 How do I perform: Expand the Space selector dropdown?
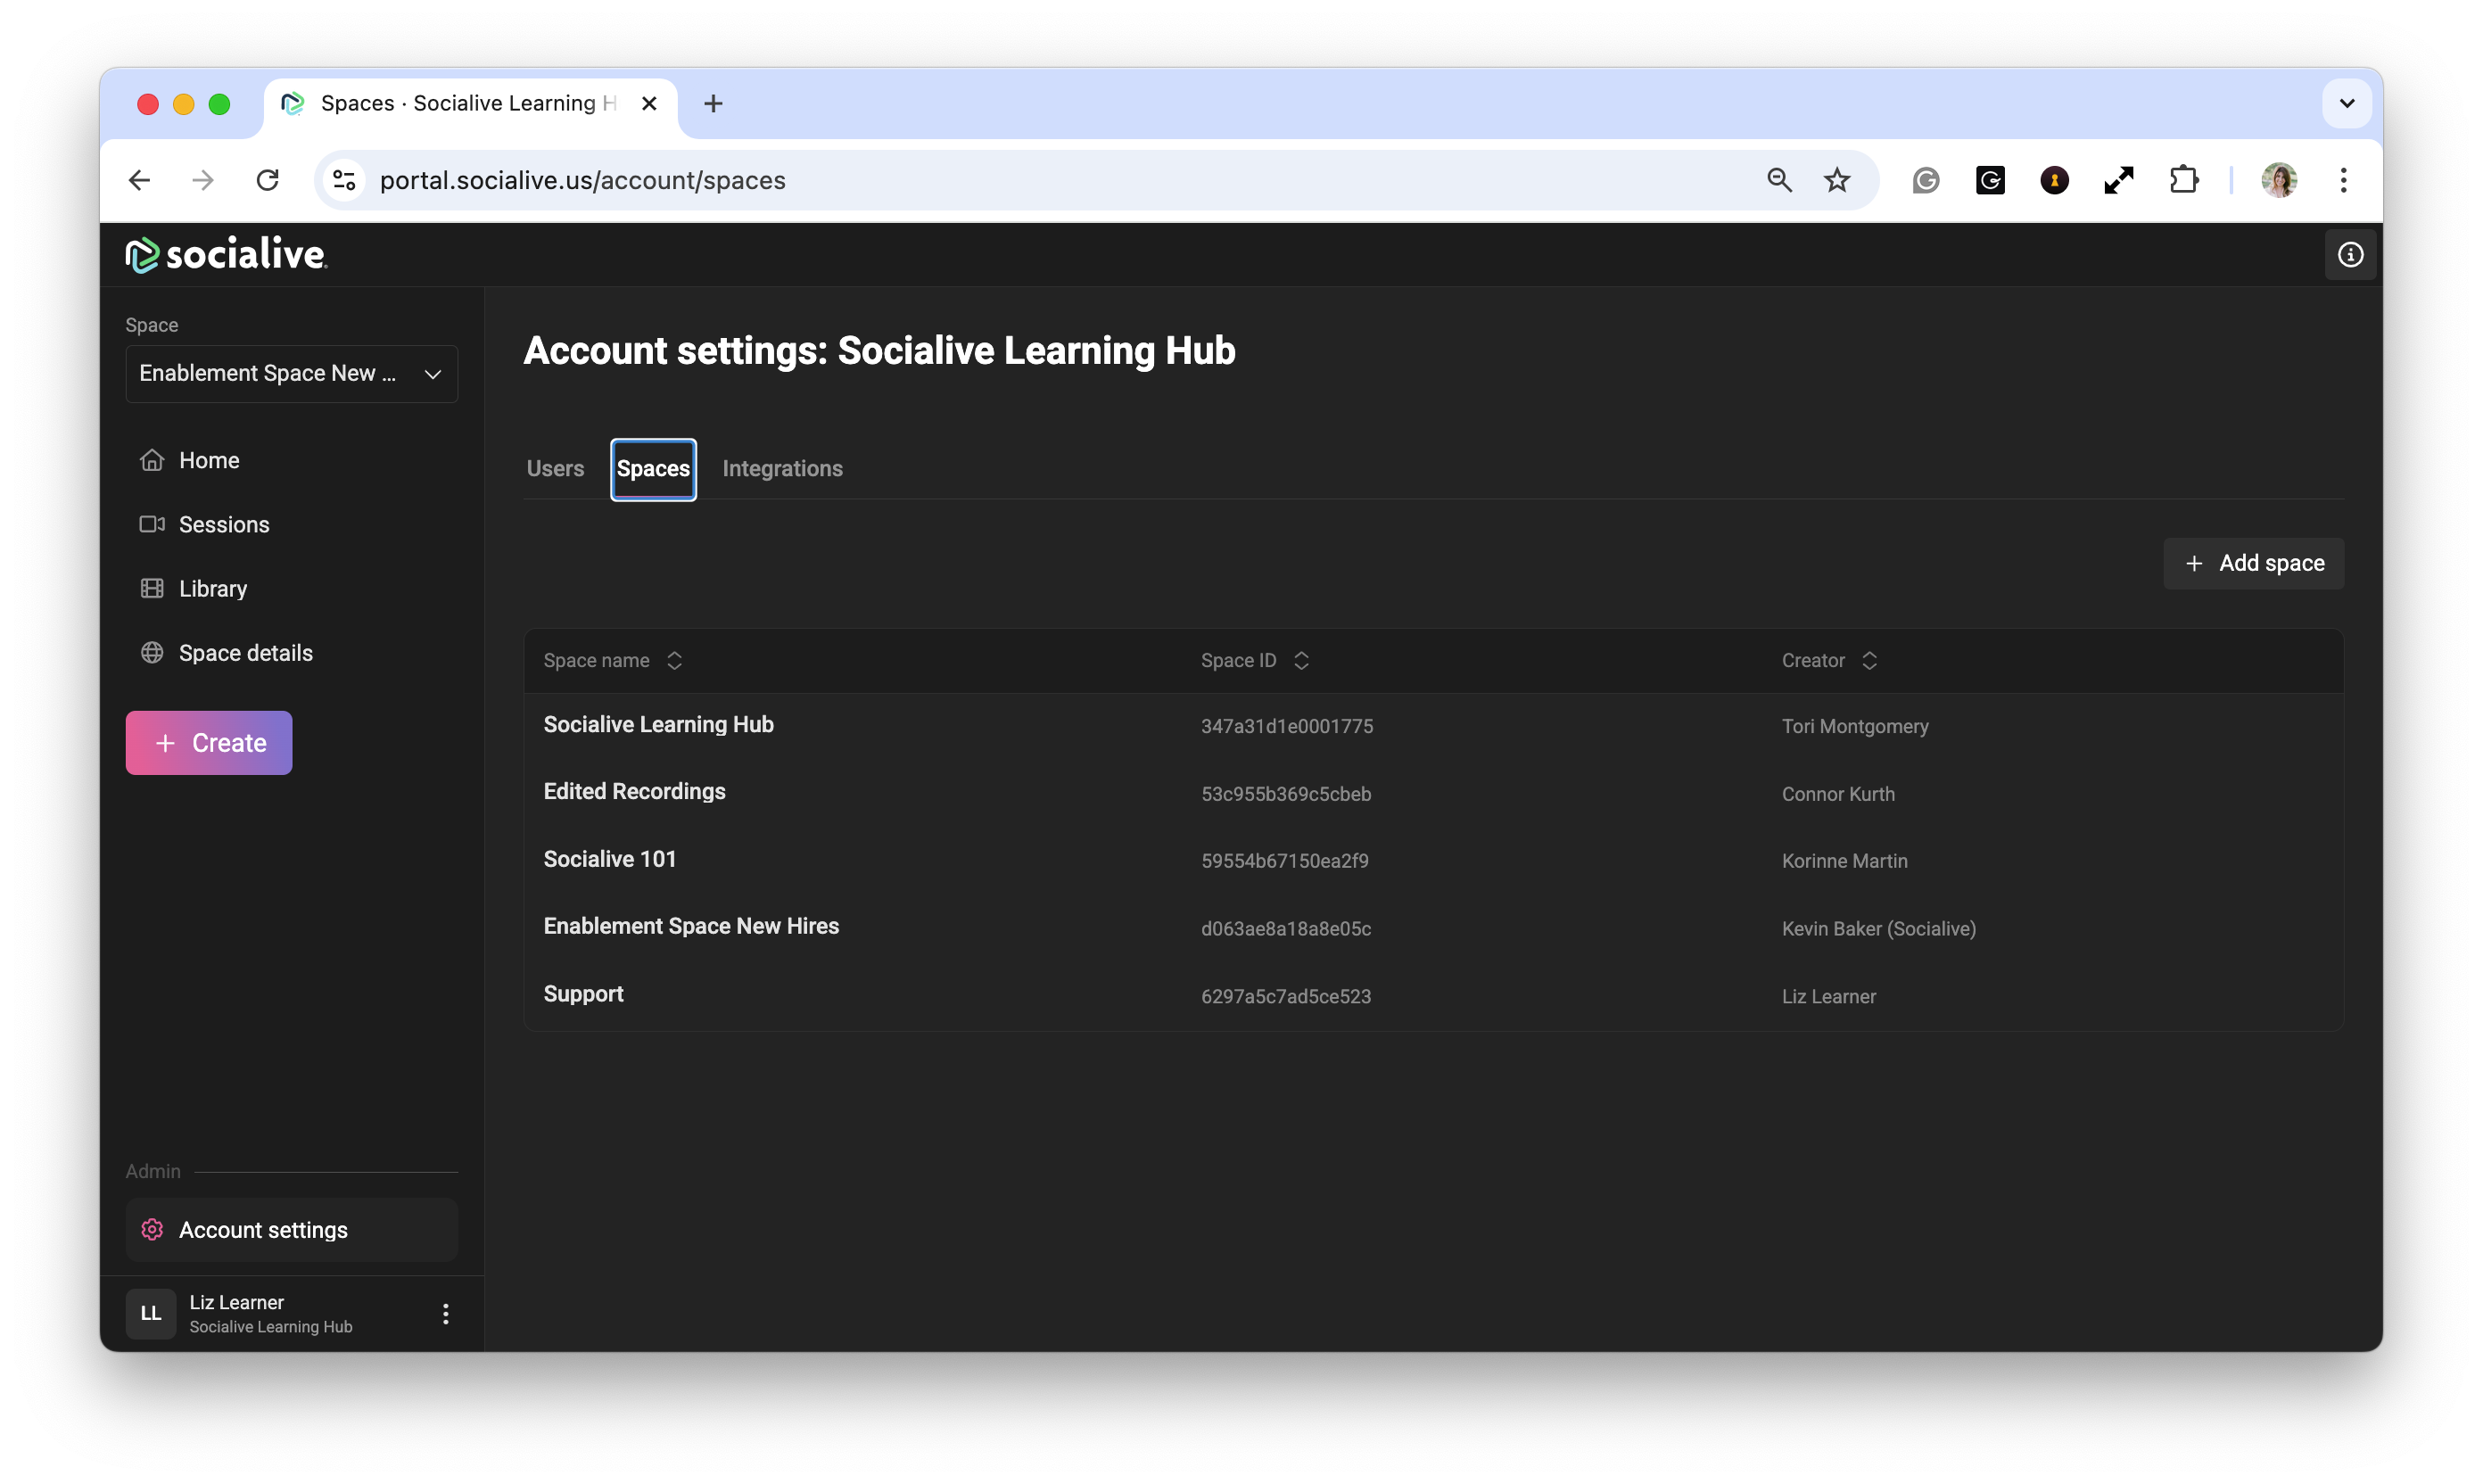pos(291,373)
